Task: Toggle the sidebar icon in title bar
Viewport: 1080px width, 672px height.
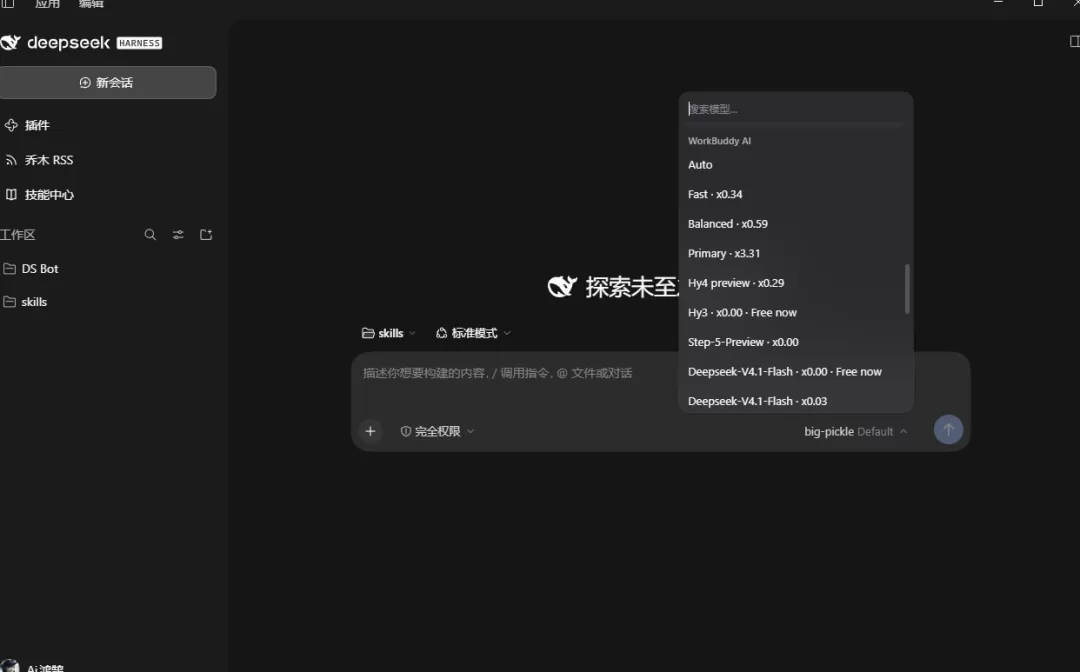Action: pyautogui.click(x=7, y=3)
